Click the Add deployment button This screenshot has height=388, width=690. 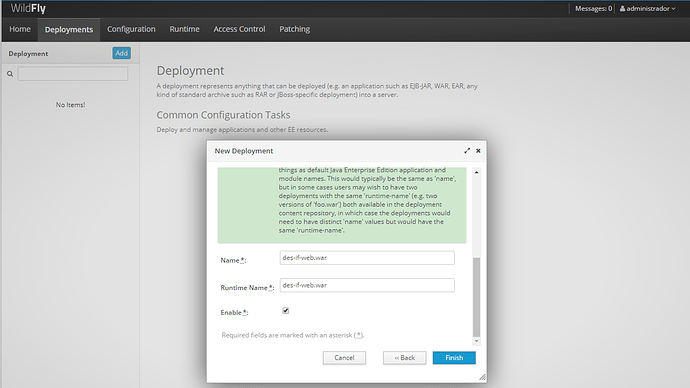[x=121, y=53]
